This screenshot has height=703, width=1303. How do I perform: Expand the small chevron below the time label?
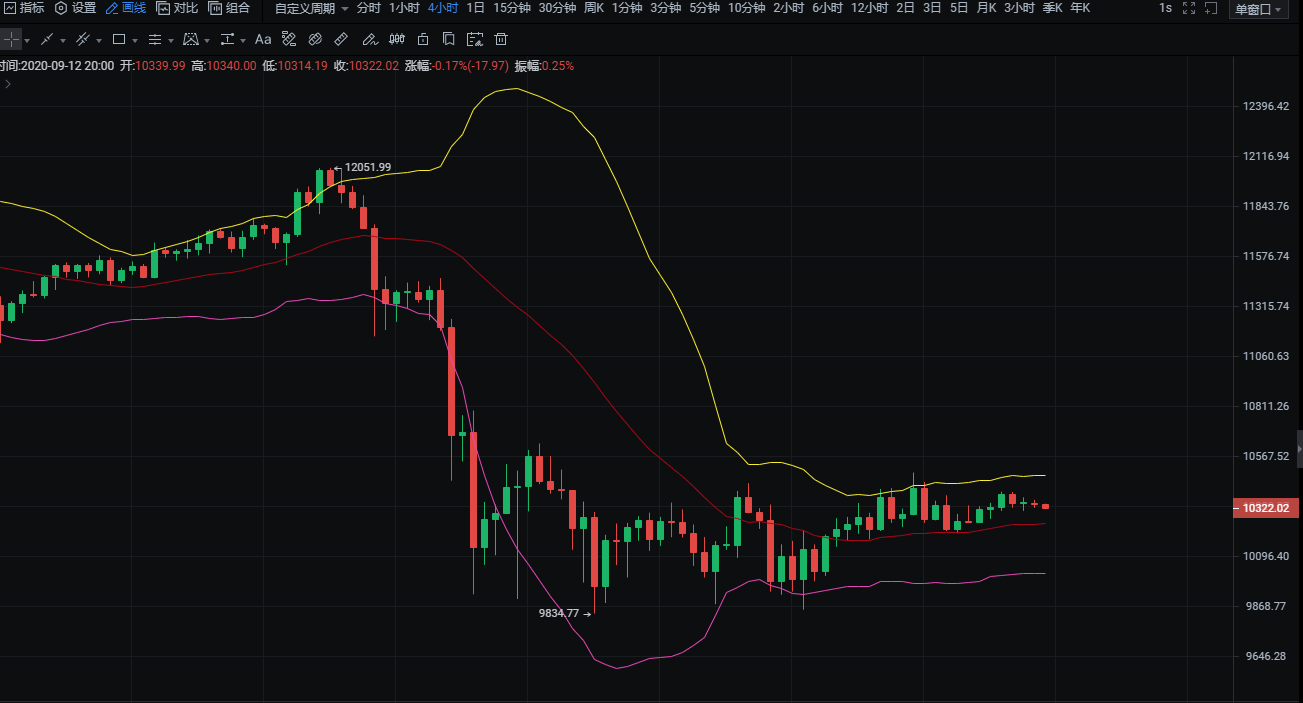click(8, 84)
